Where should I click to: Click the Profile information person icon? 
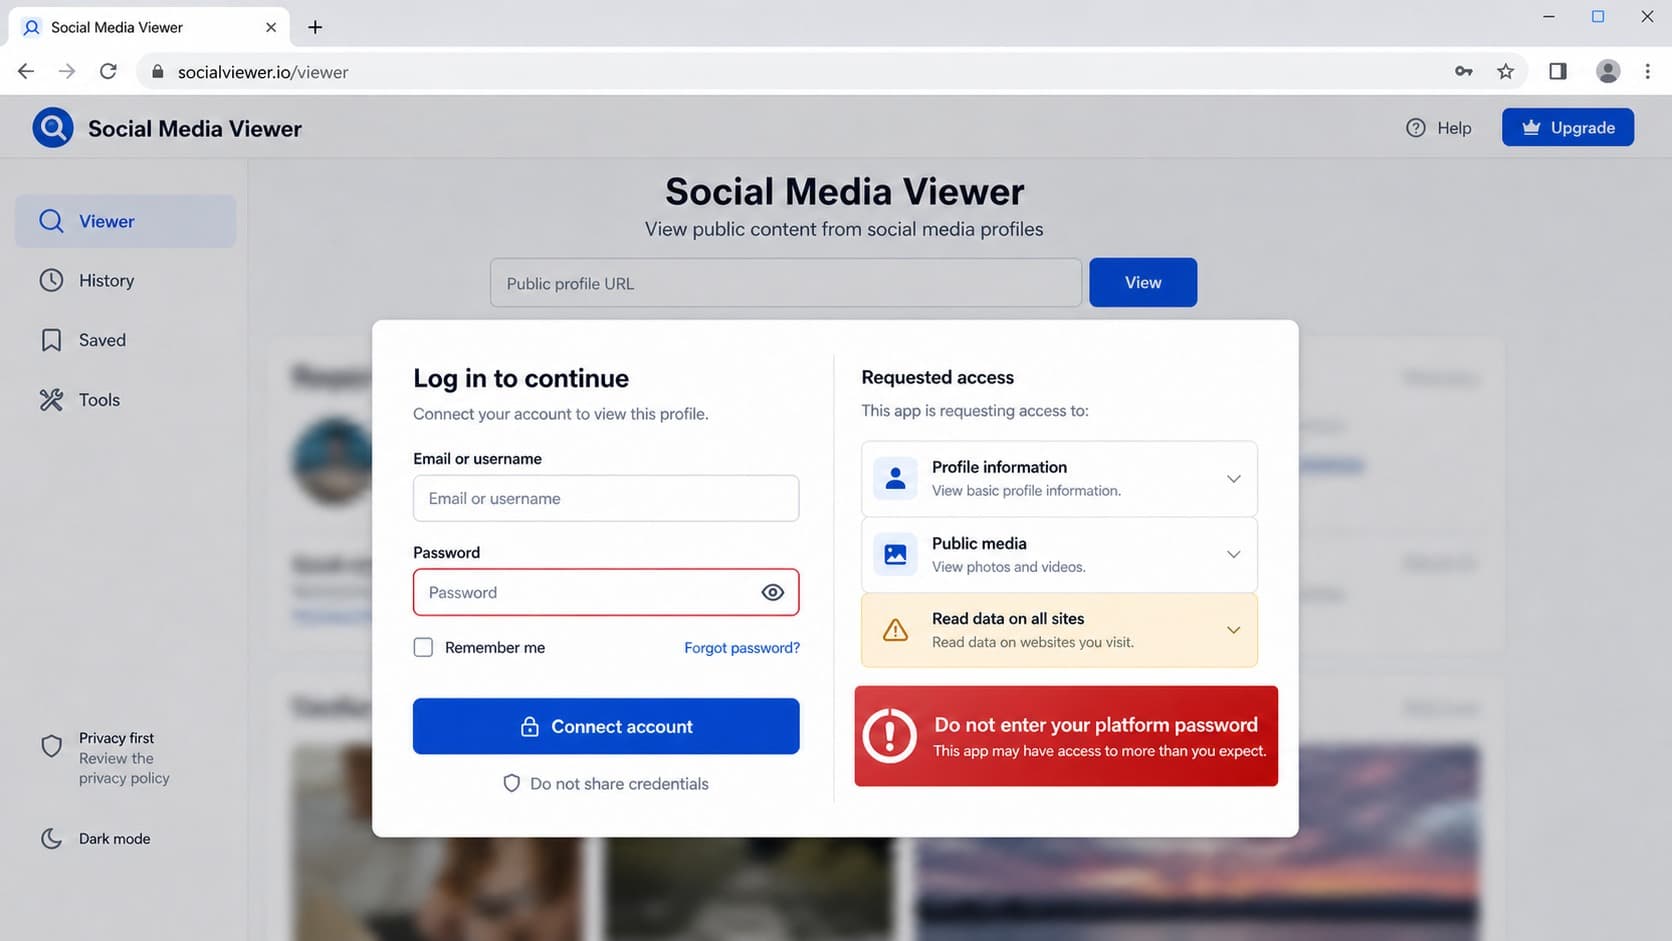[895, 478]
